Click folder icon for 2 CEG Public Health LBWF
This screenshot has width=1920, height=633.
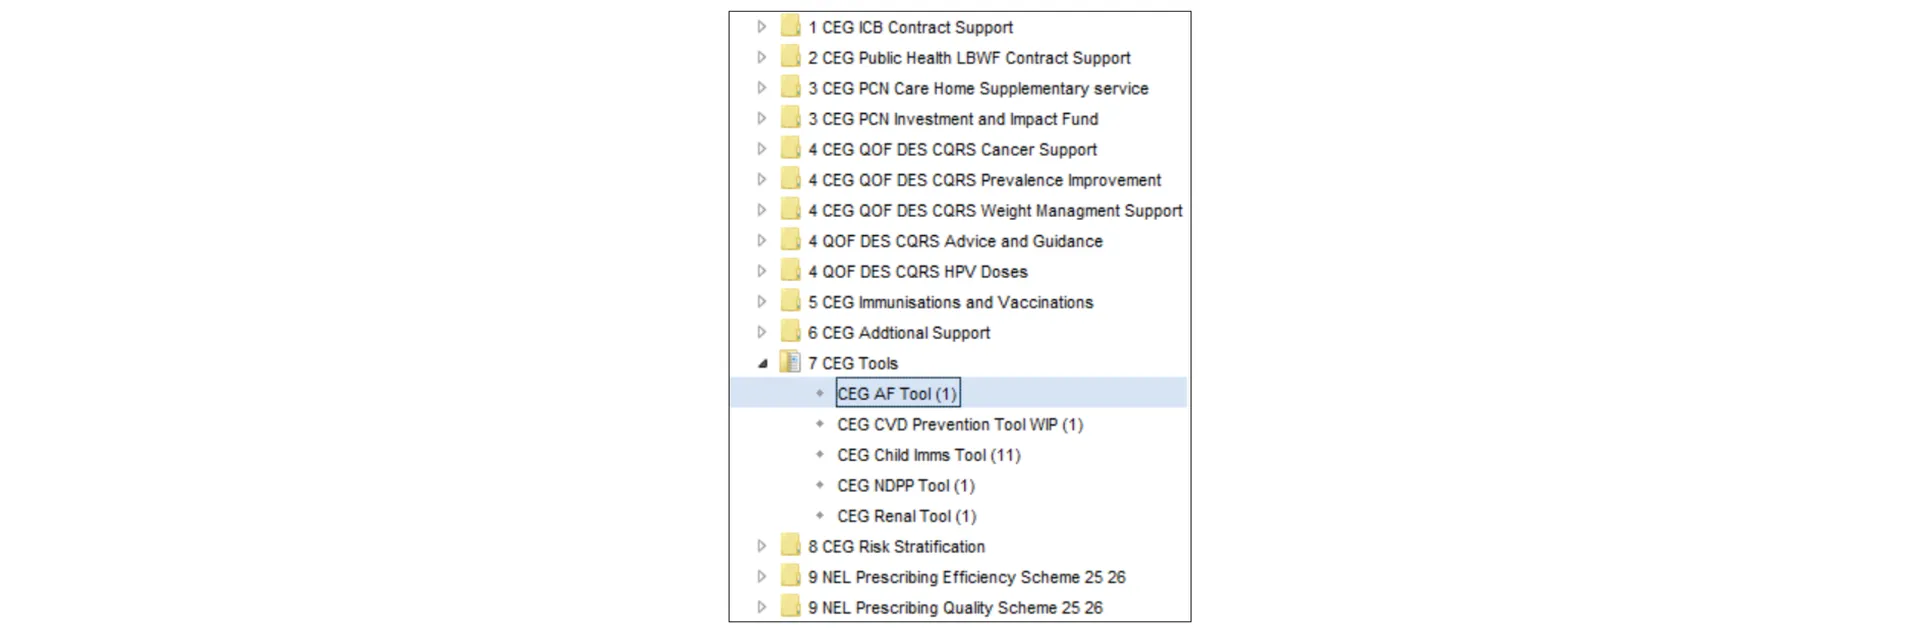click(790, 58)
